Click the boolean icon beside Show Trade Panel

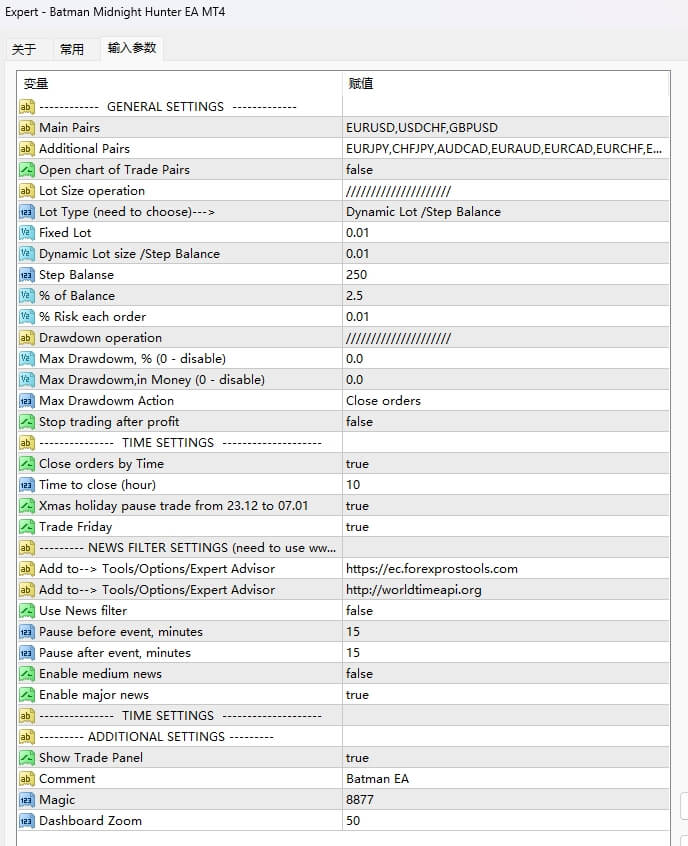coord(26,758)
